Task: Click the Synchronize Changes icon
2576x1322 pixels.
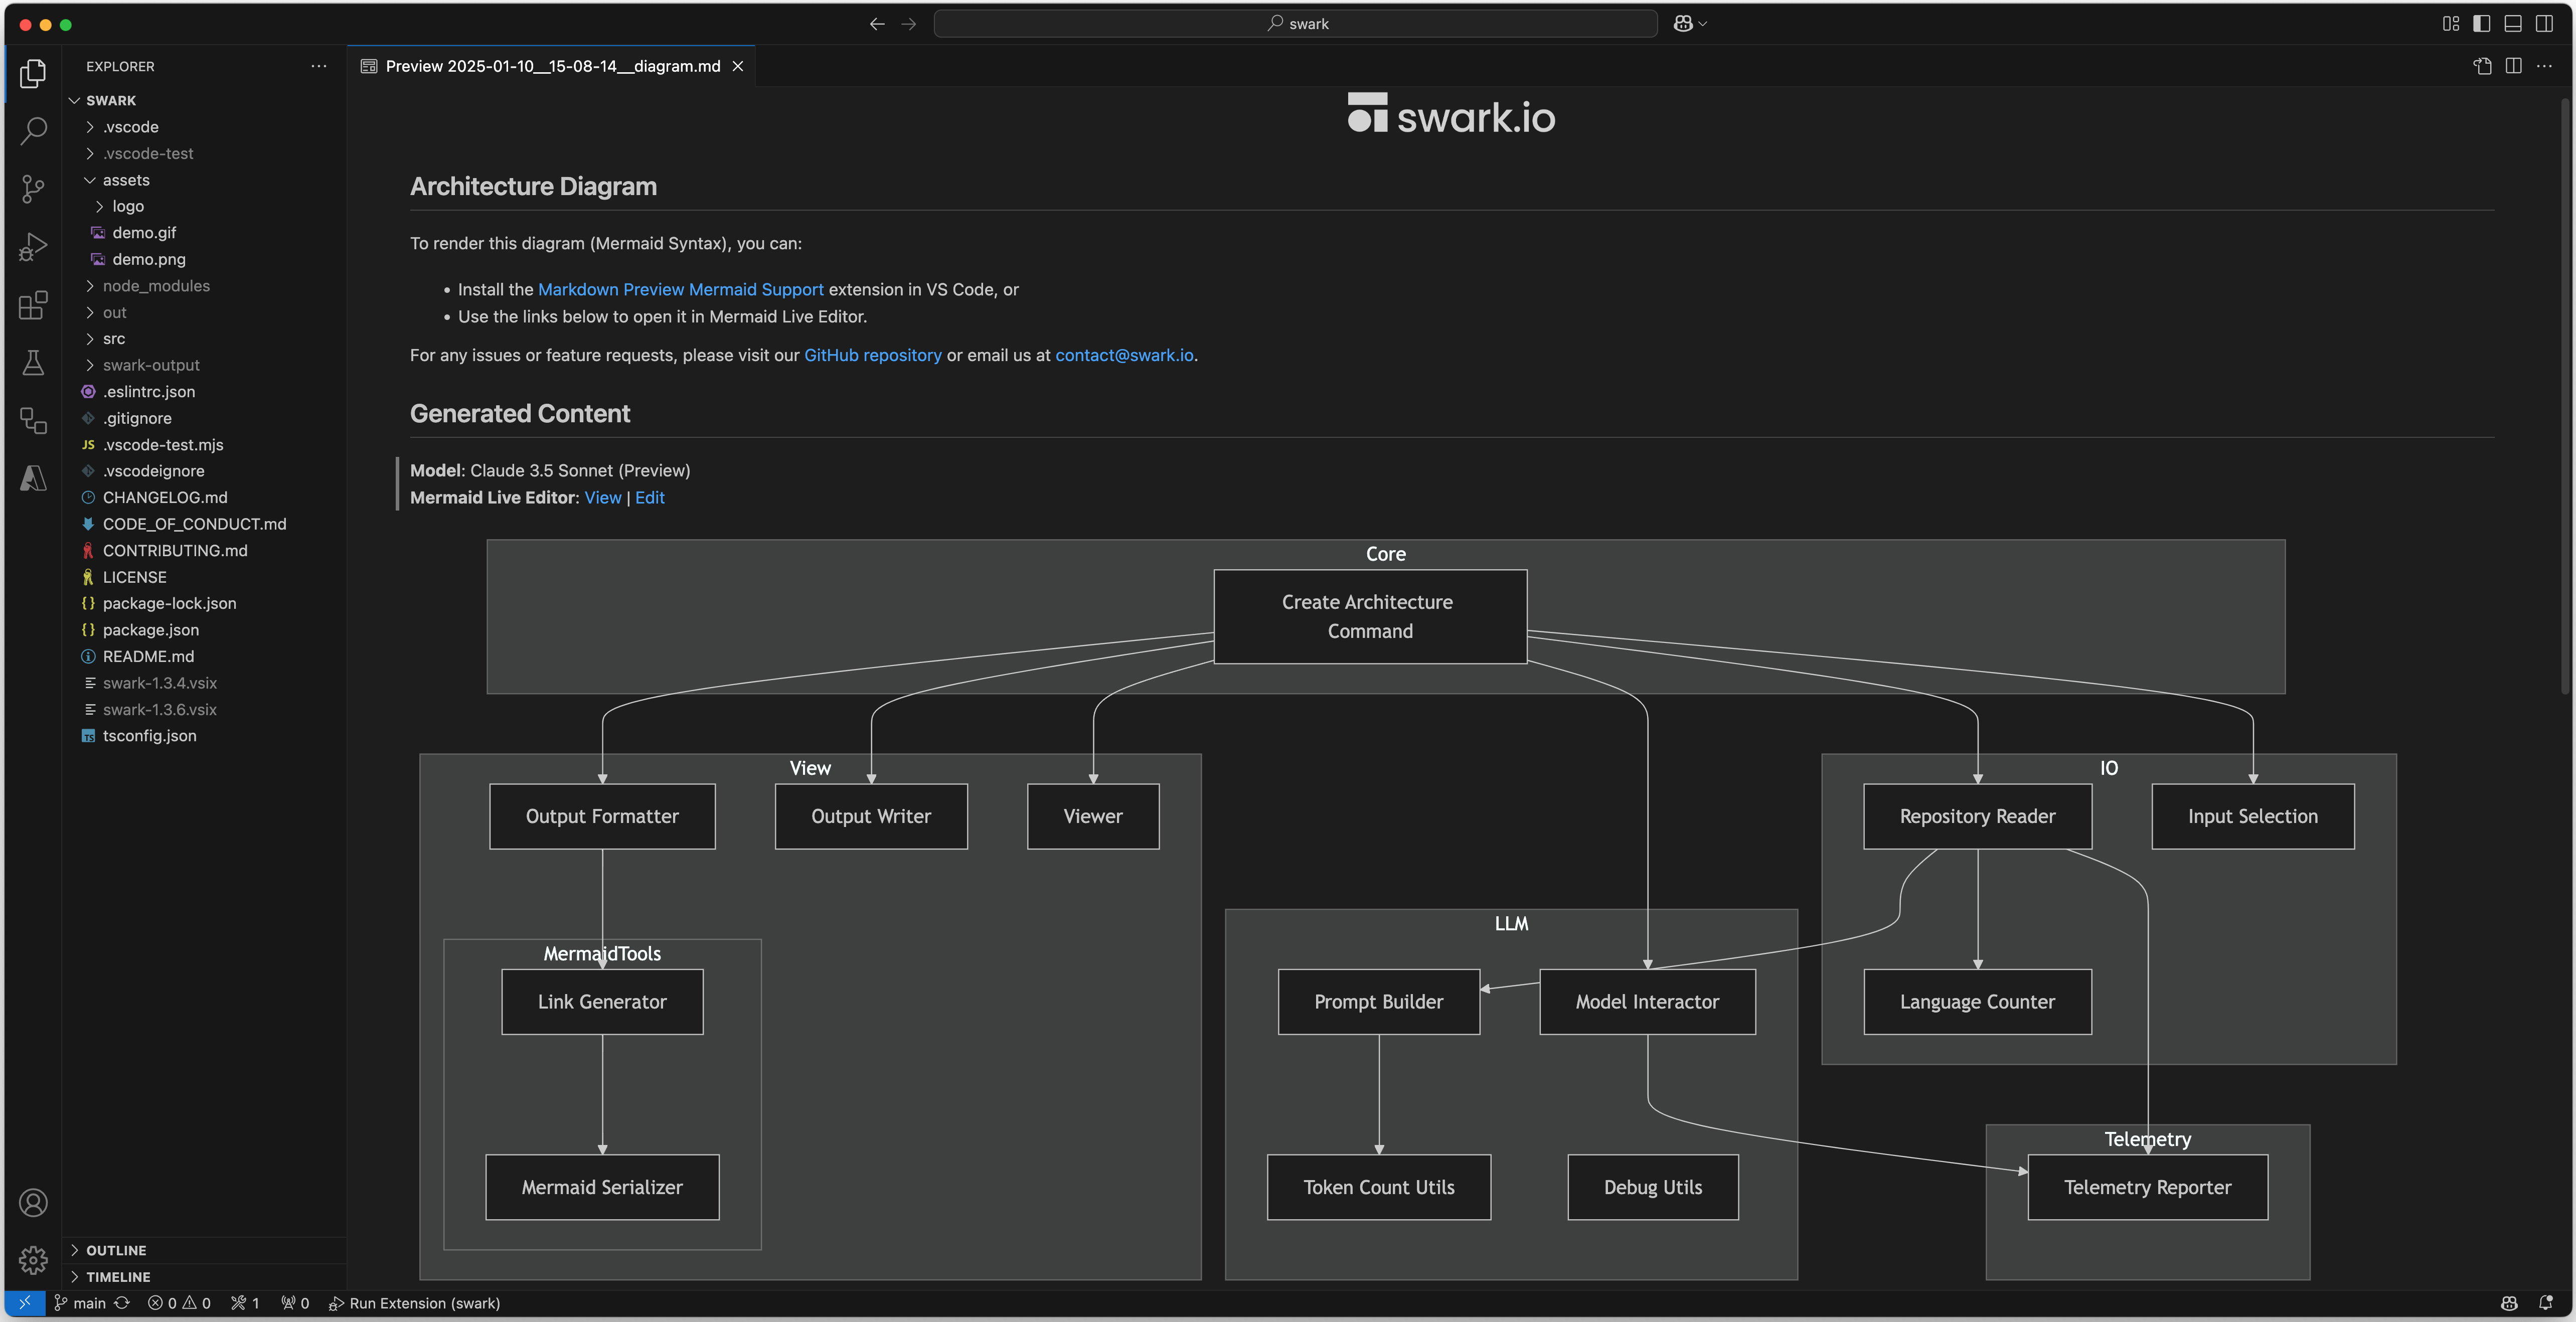Action: click(122, 1303)
